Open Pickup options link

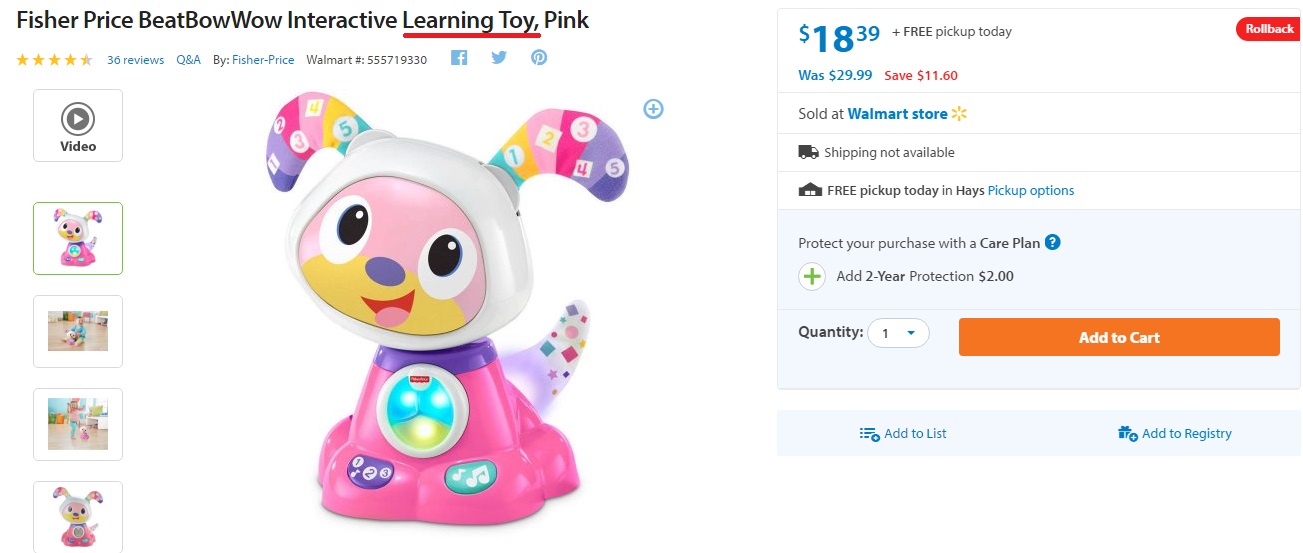point(1030,190)
